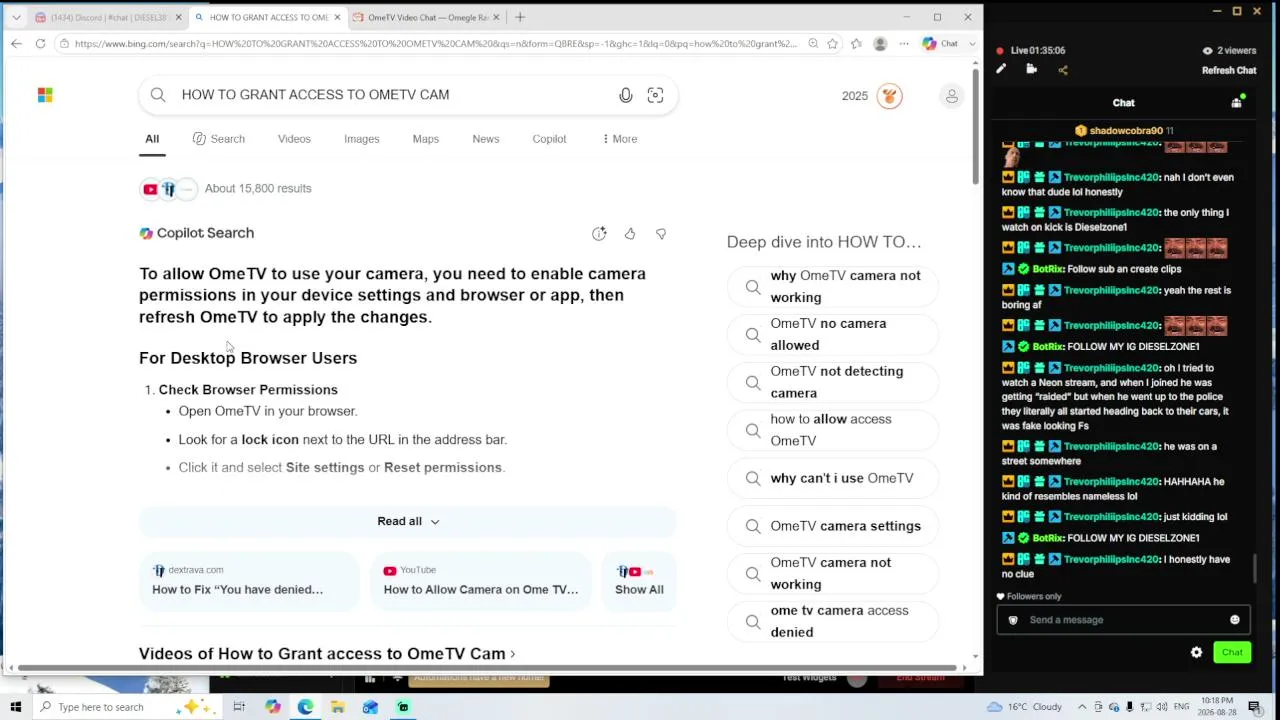The image size is (1280, 720).
Task: Send message with green Chat button
Action: 1232,652
